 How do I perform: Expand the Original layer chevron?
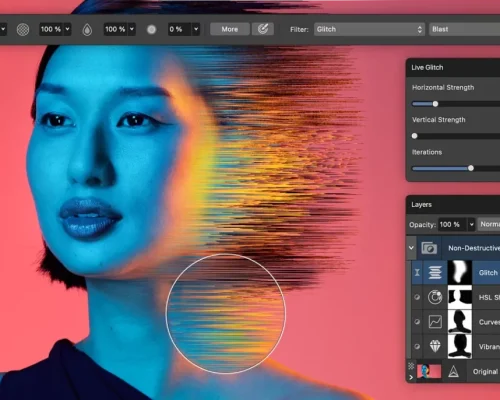411,377
